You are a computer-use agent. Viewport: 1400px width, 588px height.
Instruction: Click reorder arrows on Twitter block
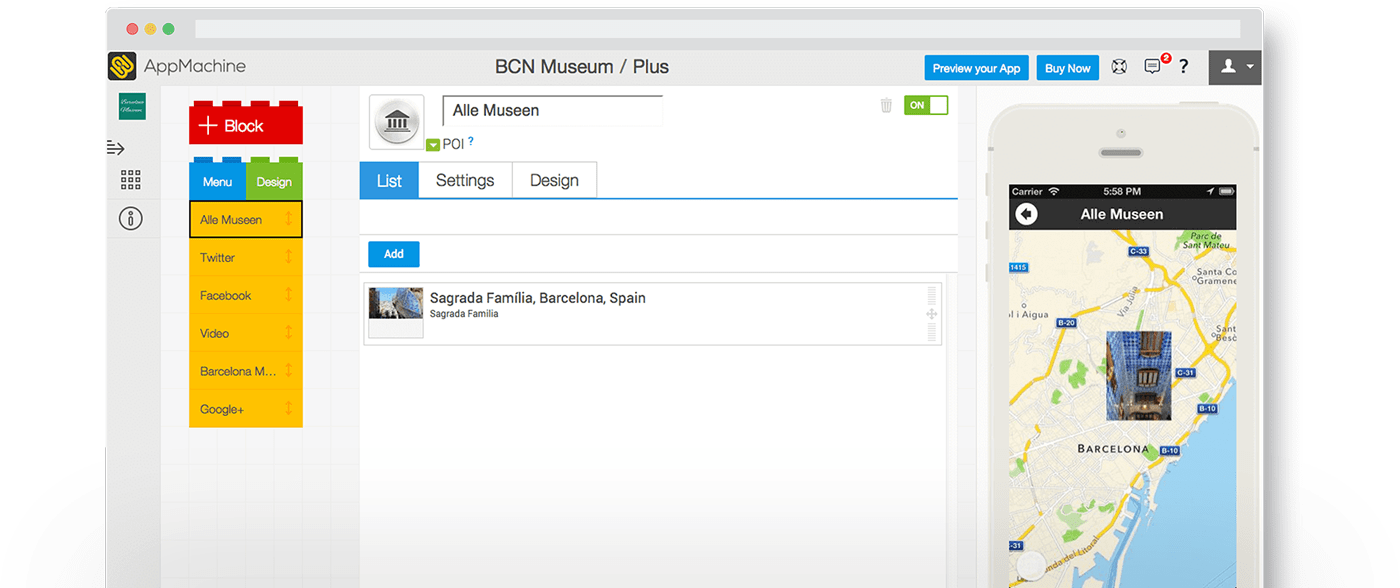(x=288, y=256)
